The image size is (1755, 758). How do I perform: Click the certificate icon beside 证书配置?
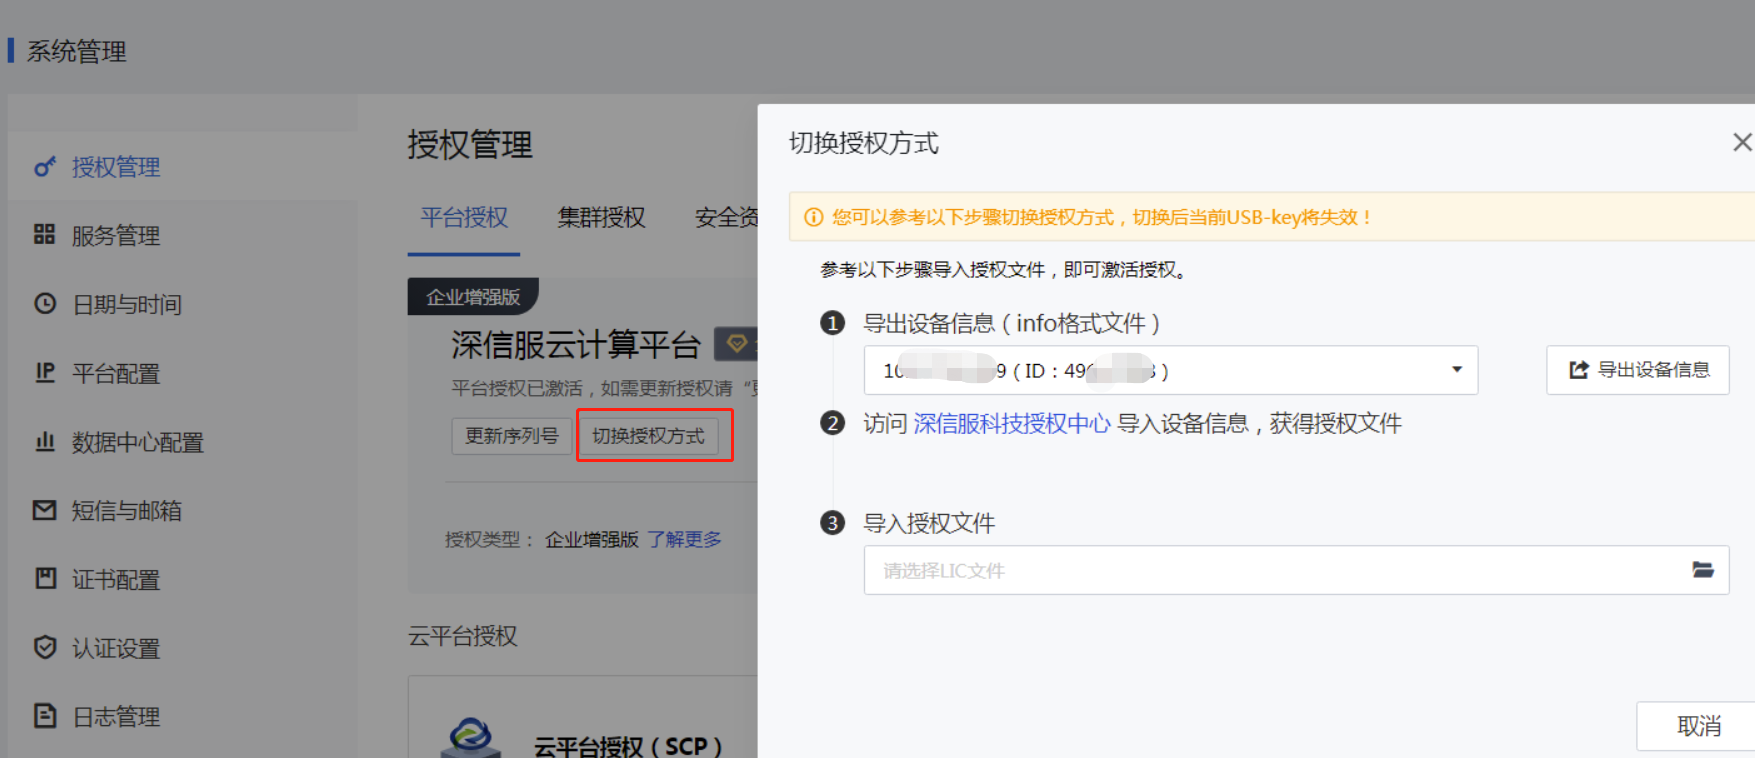pos(45,579)
